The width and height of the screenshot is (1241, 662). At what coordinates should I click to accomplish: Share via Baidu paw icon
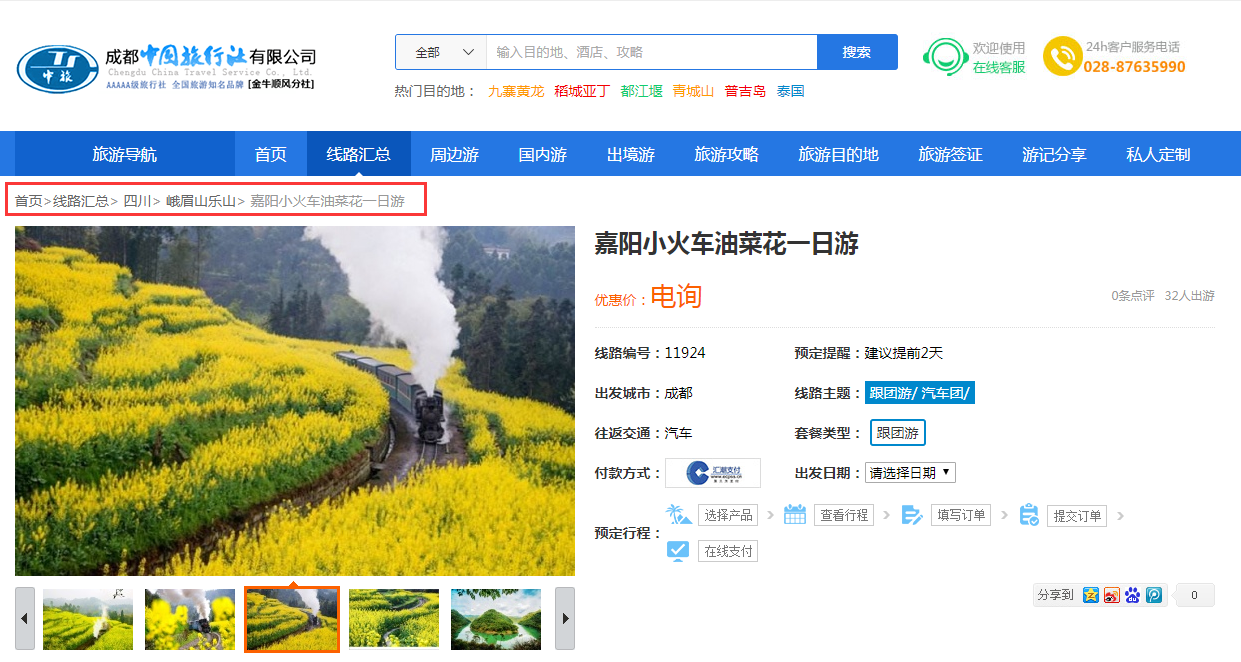[x=1133, y=595]
